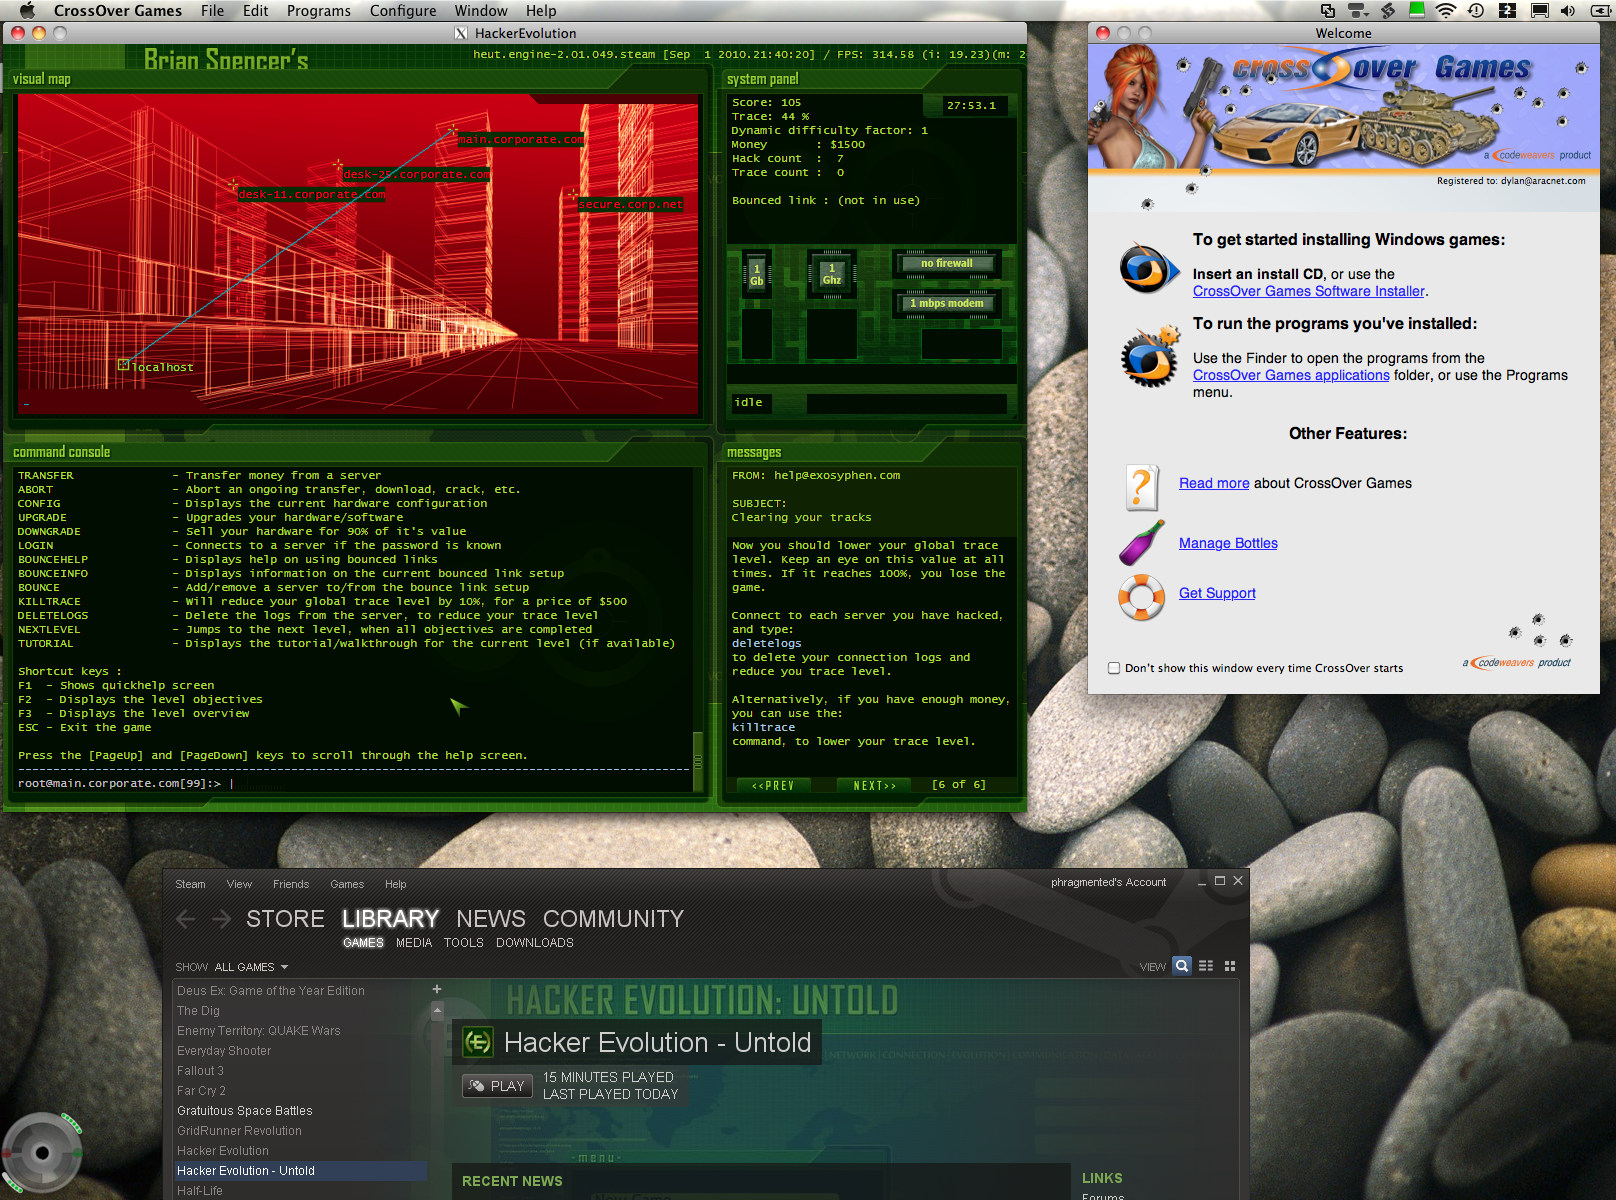Open the battery status icon
The image size is (1616, 1200).
click(1600, 10)
